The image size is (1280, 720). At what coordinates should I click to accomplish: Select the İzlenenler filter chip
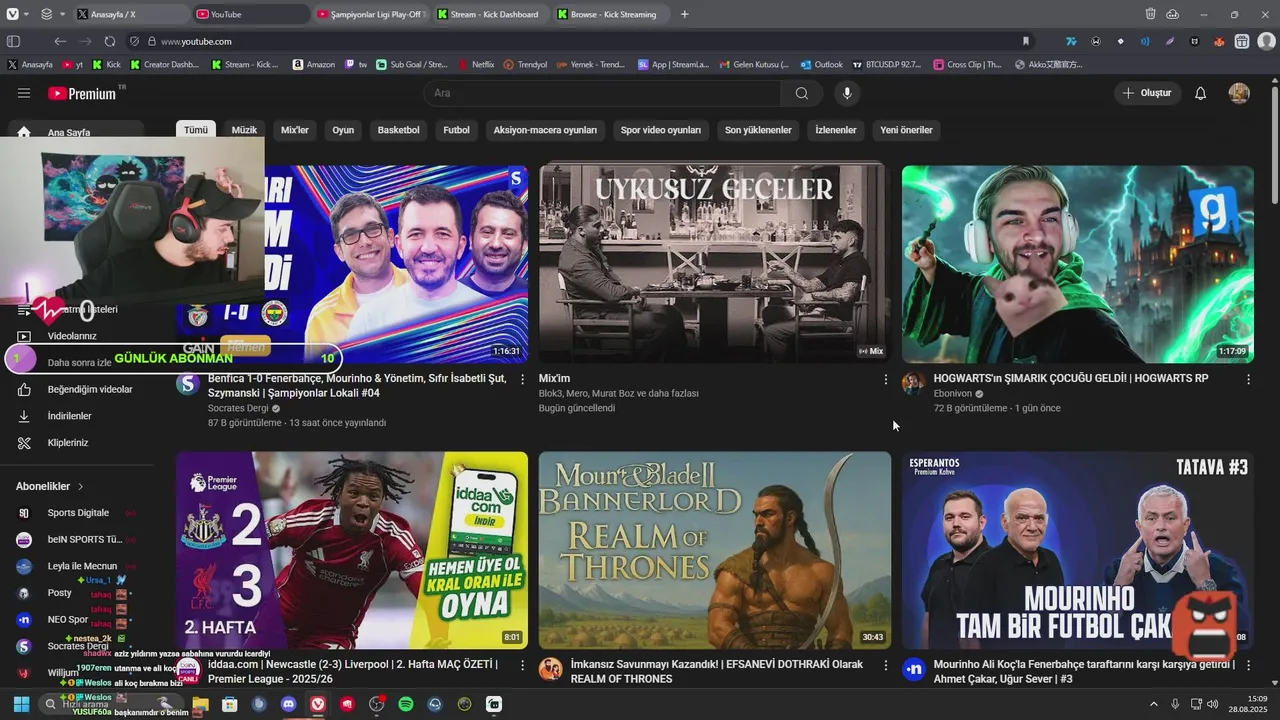(x=836, y=130)
